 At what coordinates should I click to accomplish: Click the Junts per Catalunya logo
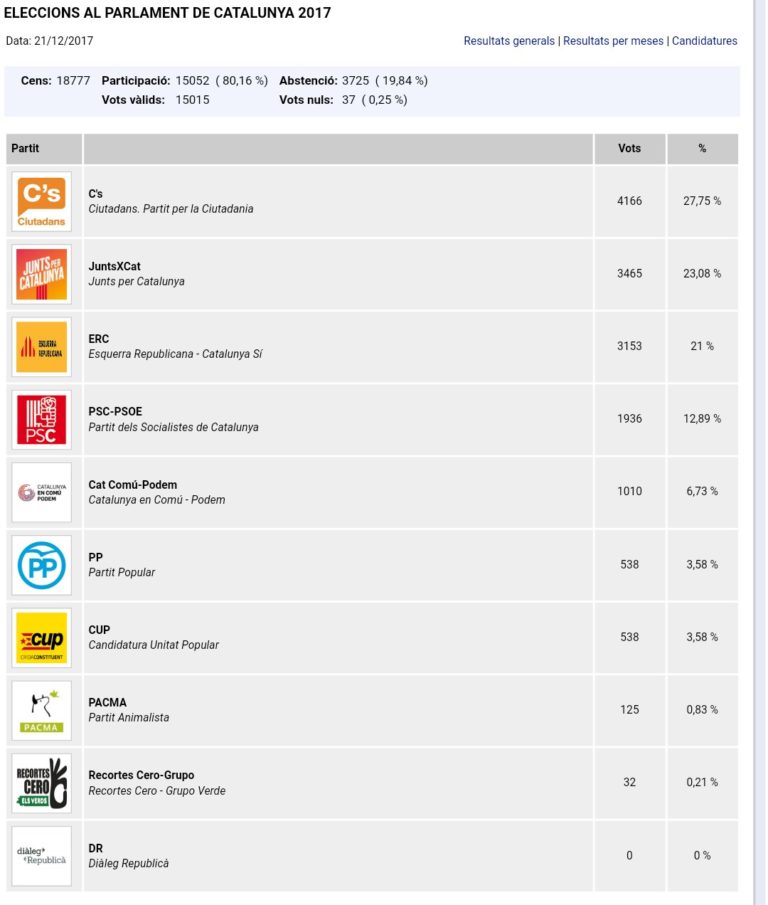click(x=42, y=274)
